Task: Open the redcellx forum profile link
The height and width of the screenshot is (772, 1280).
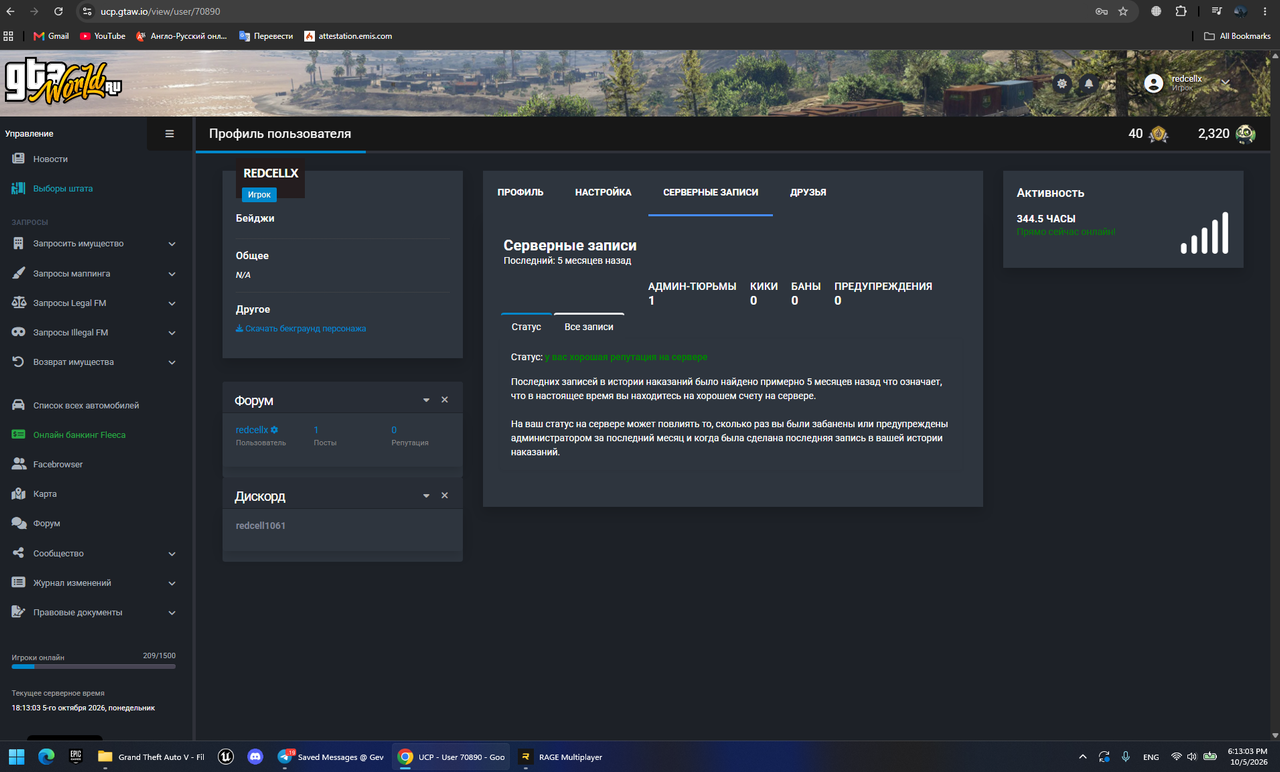Action: click(x=252, y=430)
